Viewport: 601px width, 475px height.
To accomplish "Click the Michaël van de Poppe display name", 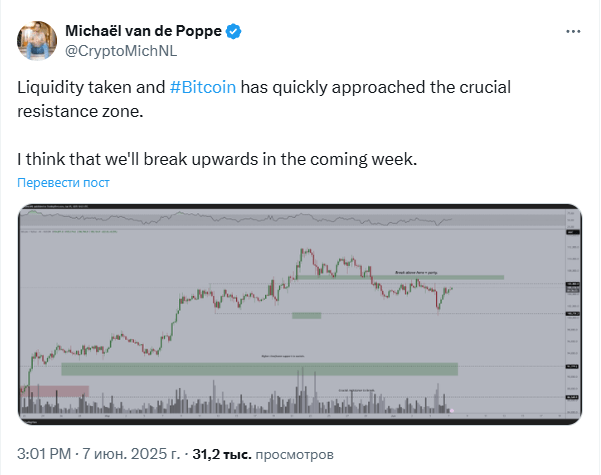I will point(143,31).
